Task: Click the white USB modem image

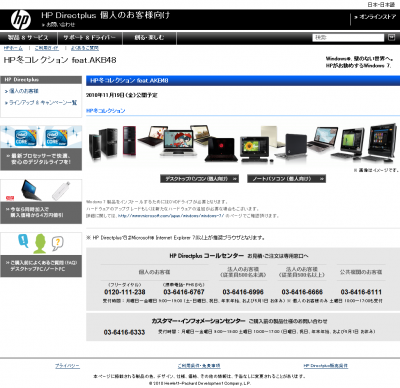Action: pyautogui.click(x=61, y=191)
